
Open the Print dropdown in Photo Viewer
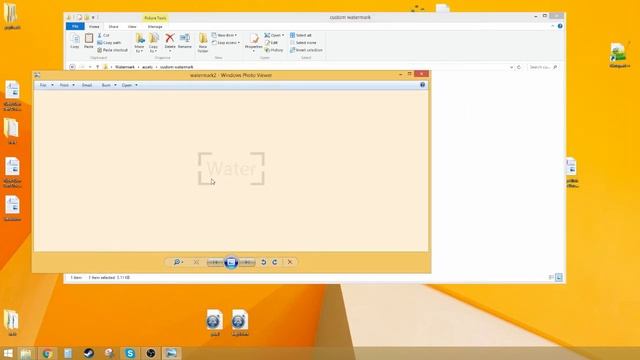tap(67, 85)
